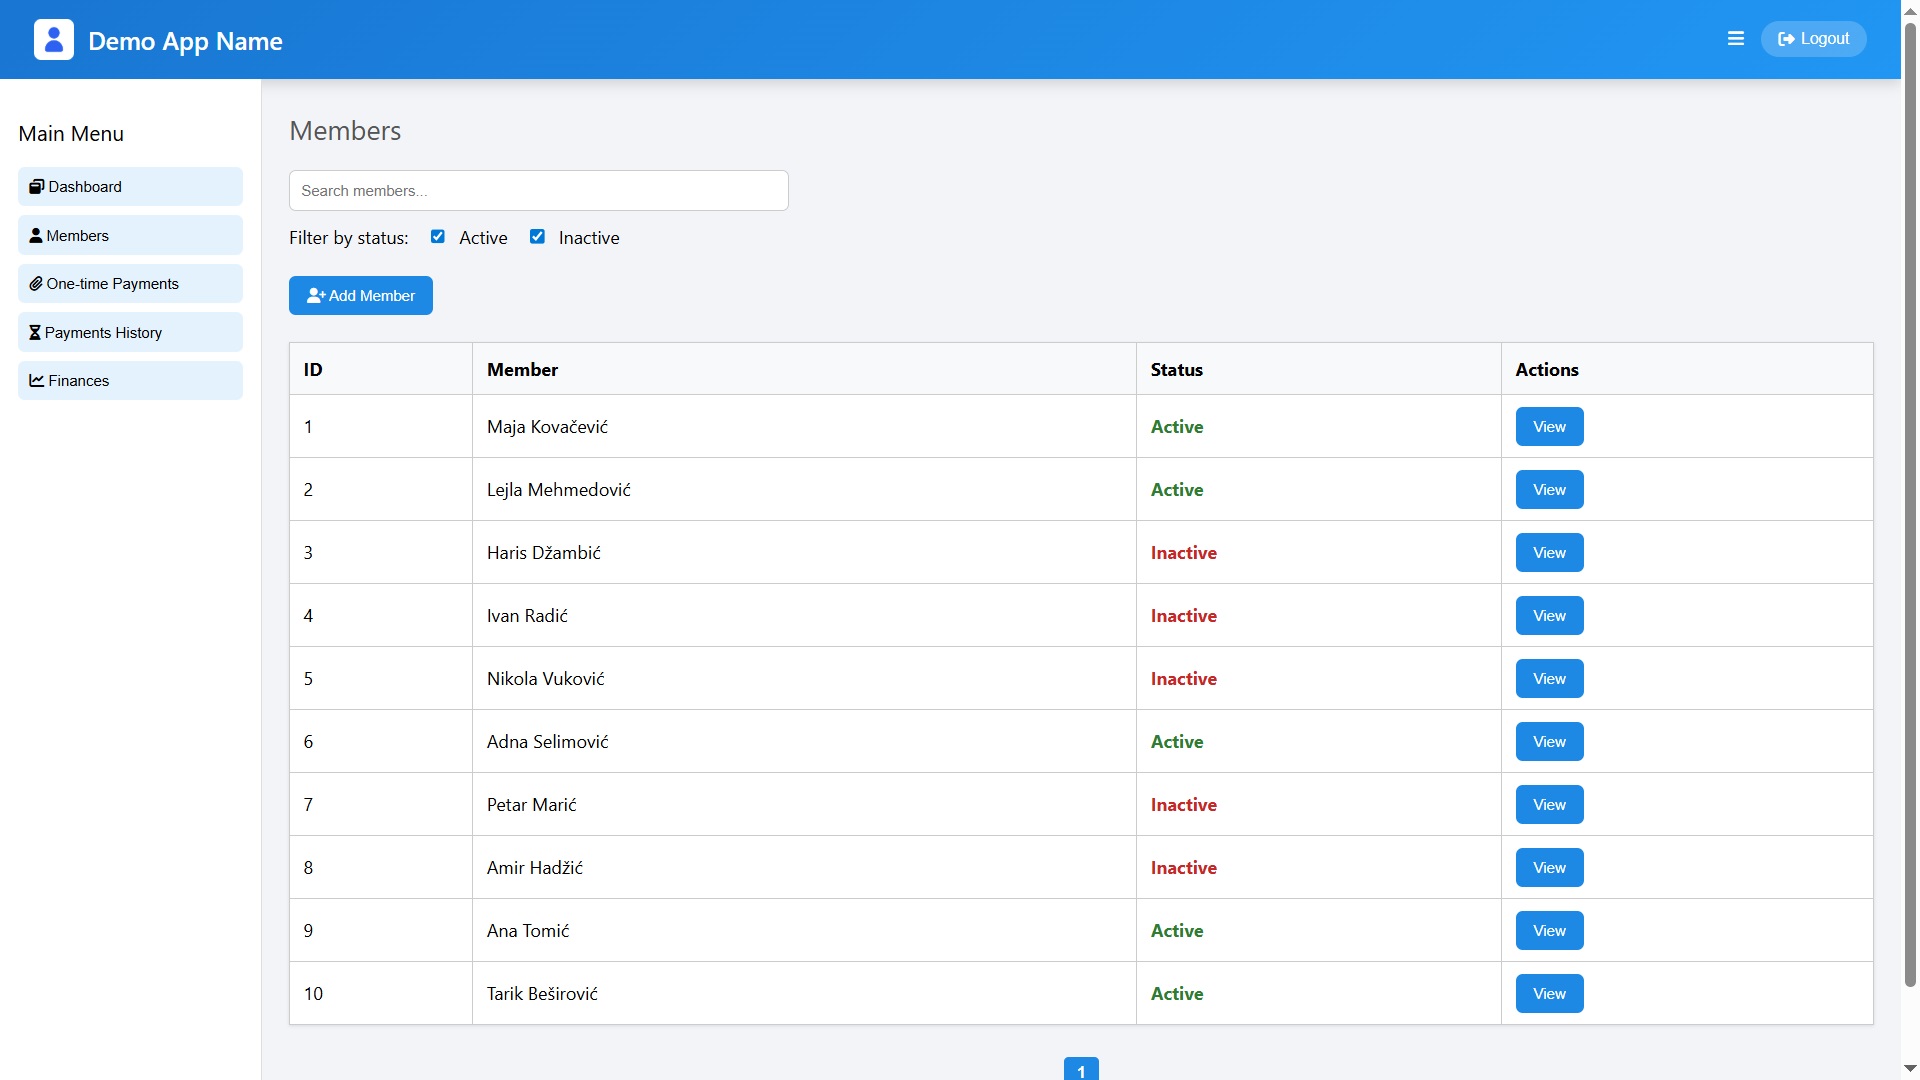Click the Payments History hourglass icon
Screen dimensions: 1920x1080
[35, 333]
